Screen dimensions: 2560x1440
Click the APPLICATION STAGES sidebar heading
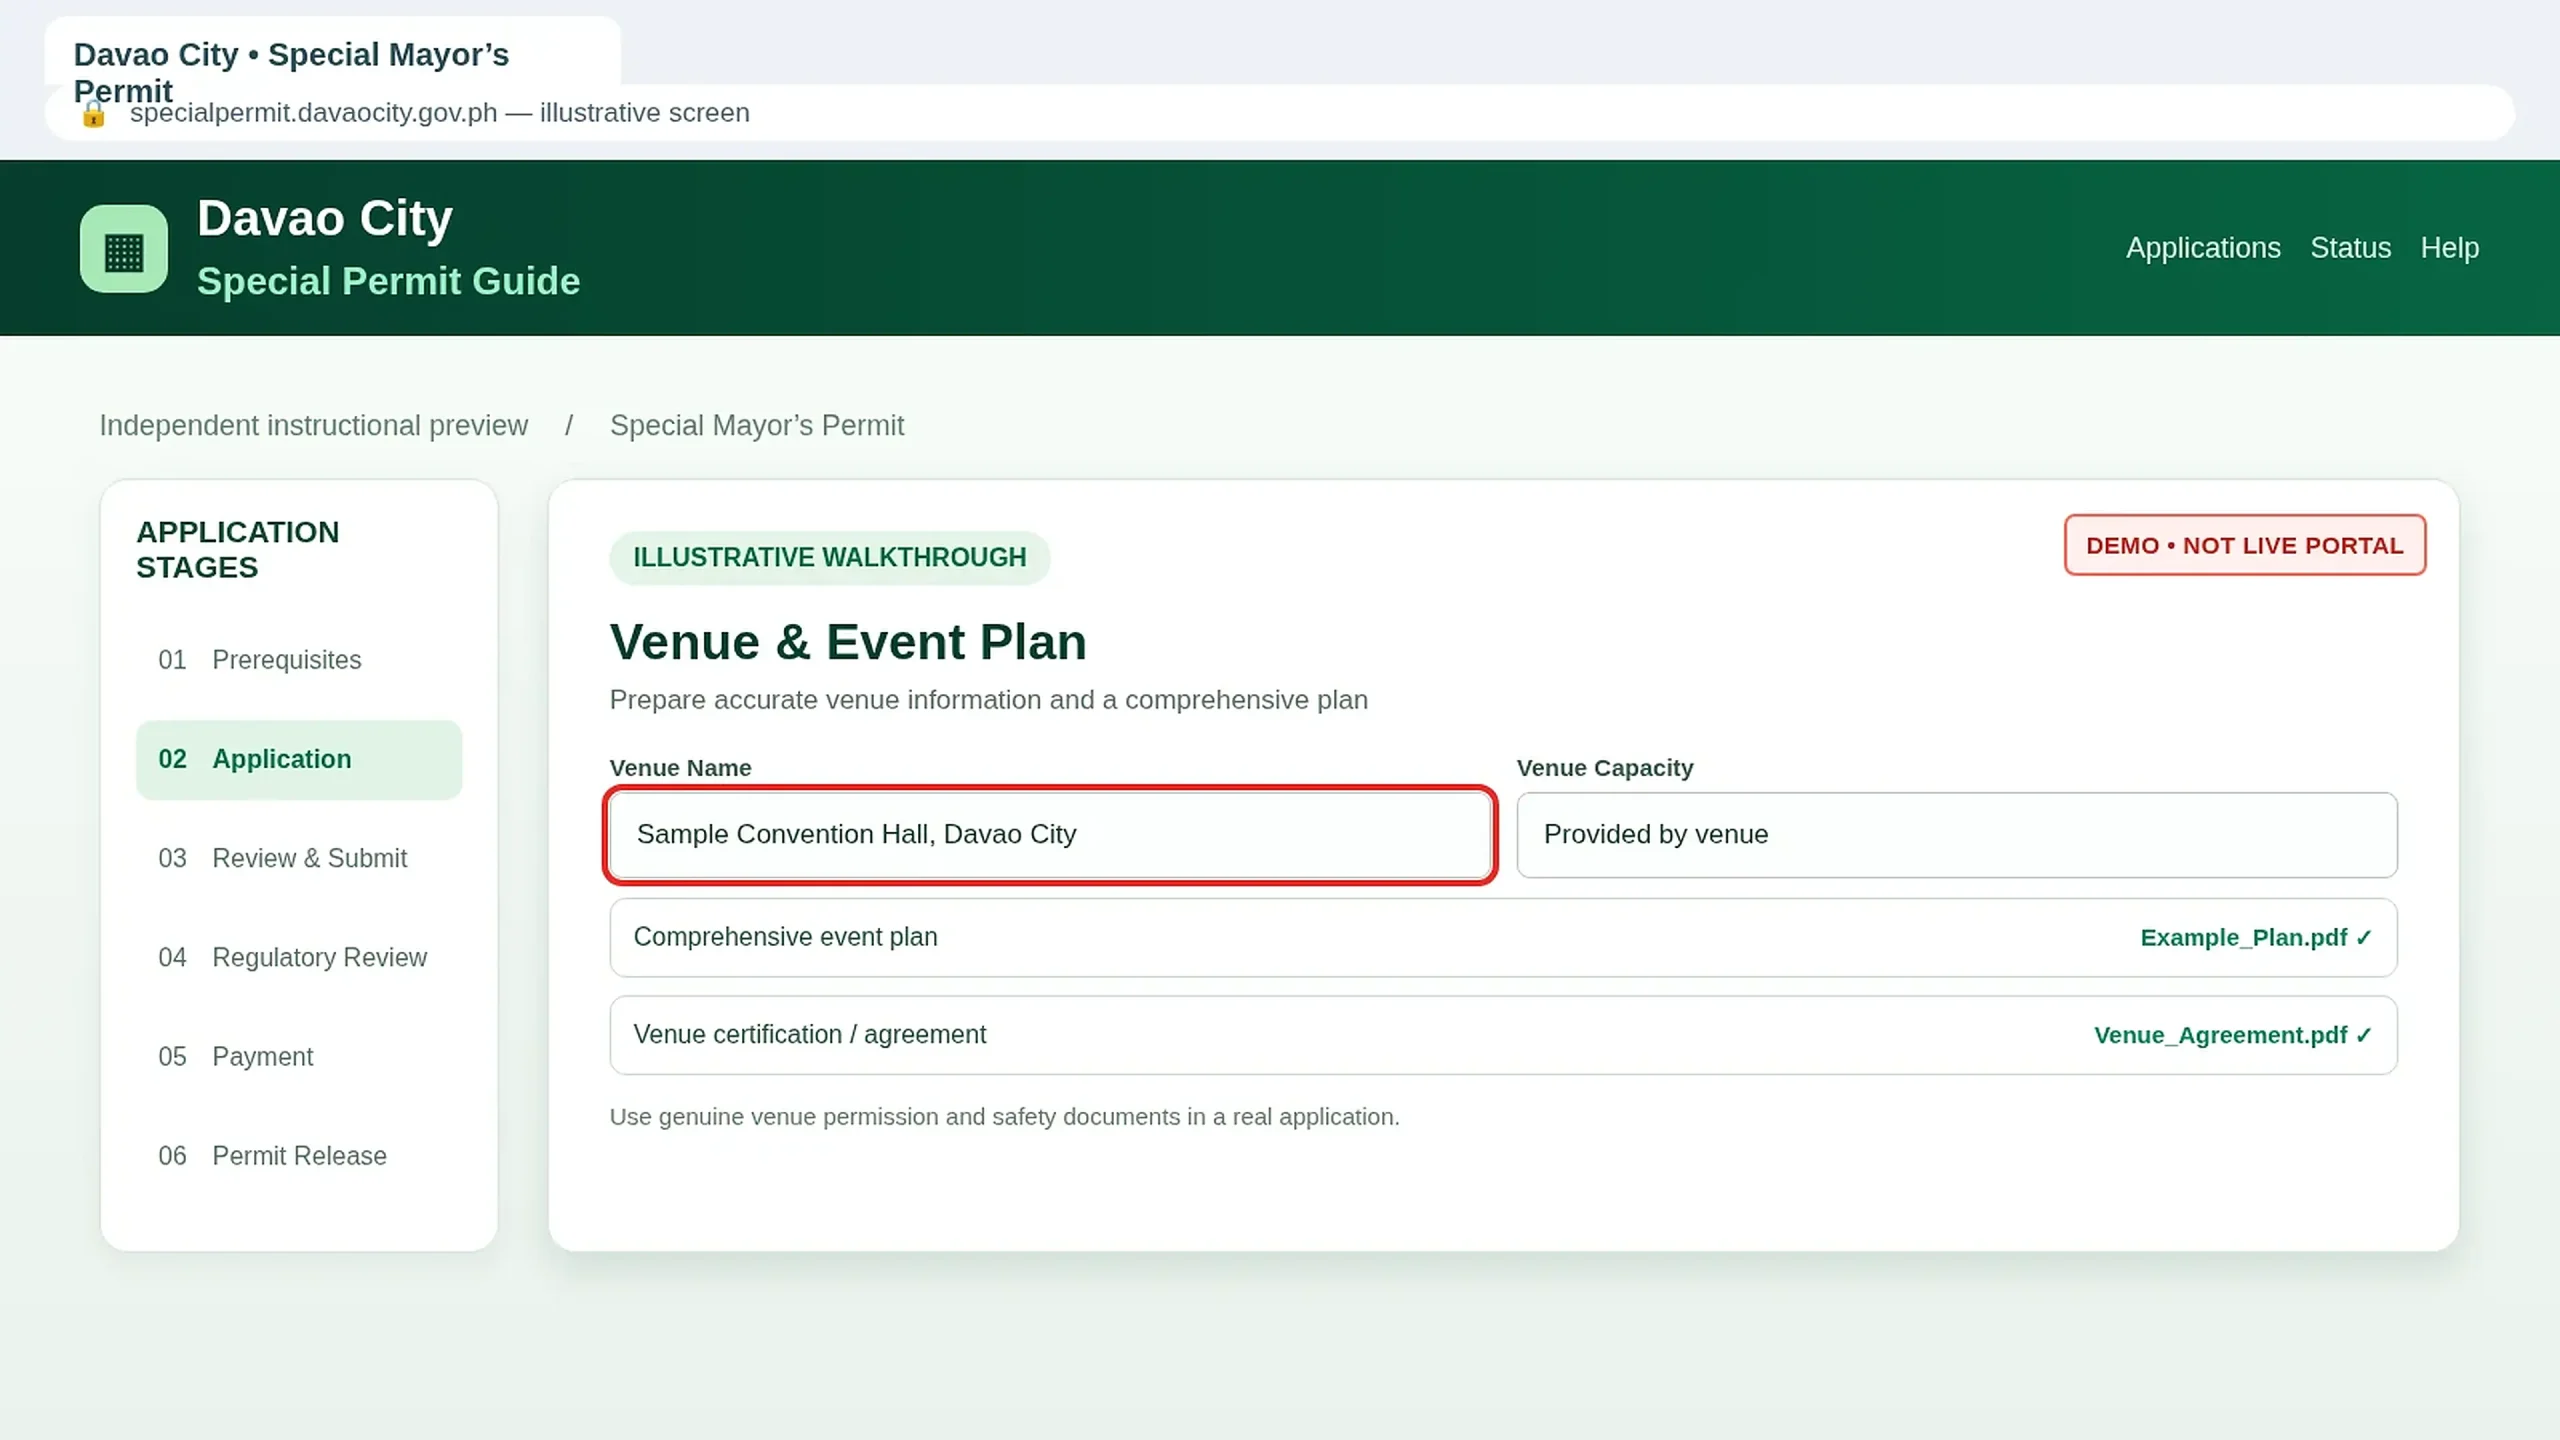[x=238, y=550]
